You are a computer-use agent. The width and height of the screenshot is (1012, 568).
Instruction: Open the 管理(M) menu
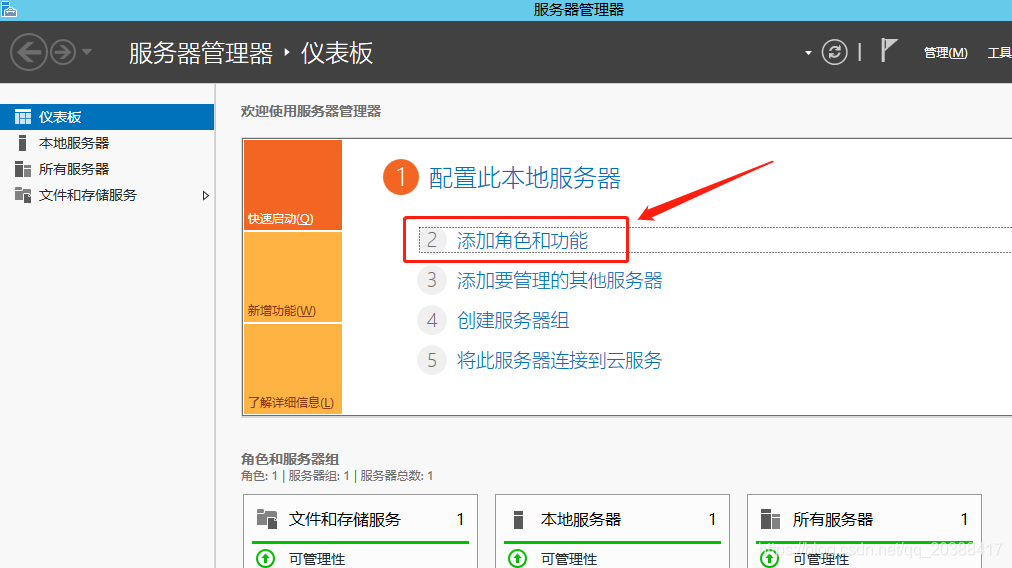point(946,53)
